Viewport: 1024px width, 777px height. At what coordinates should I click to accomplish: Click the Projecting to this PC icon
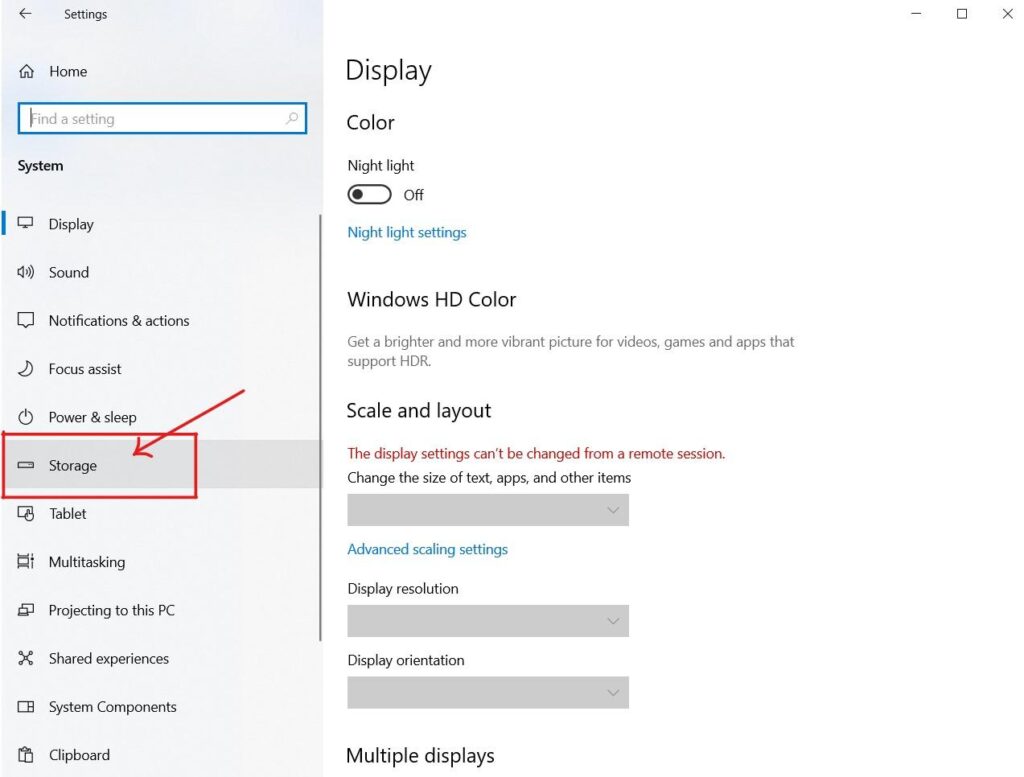click(25, 610)
